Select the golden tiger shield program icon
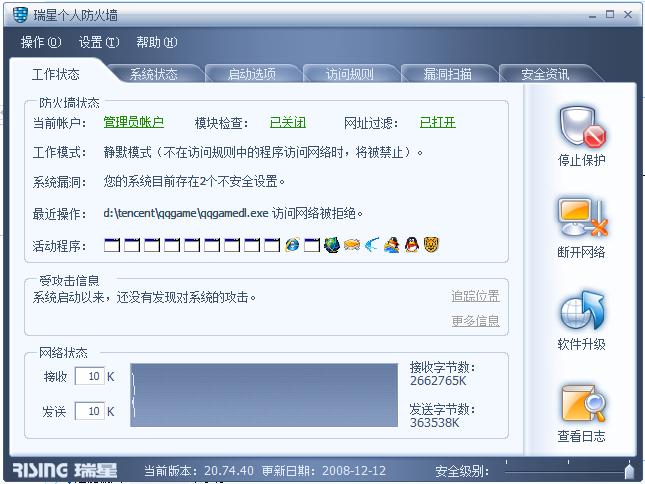 [432, 245]
